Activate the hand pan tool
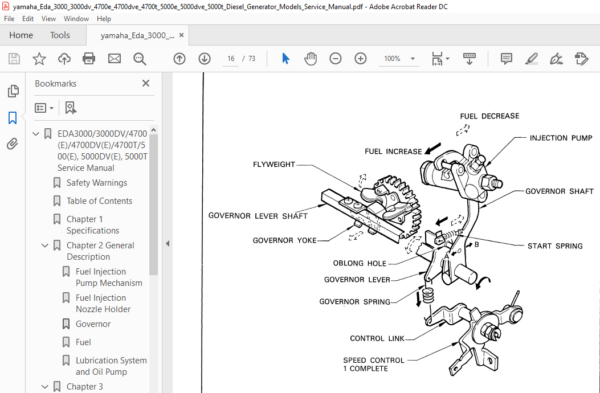Viewport: 600px width, 393px height. (310, 59)
